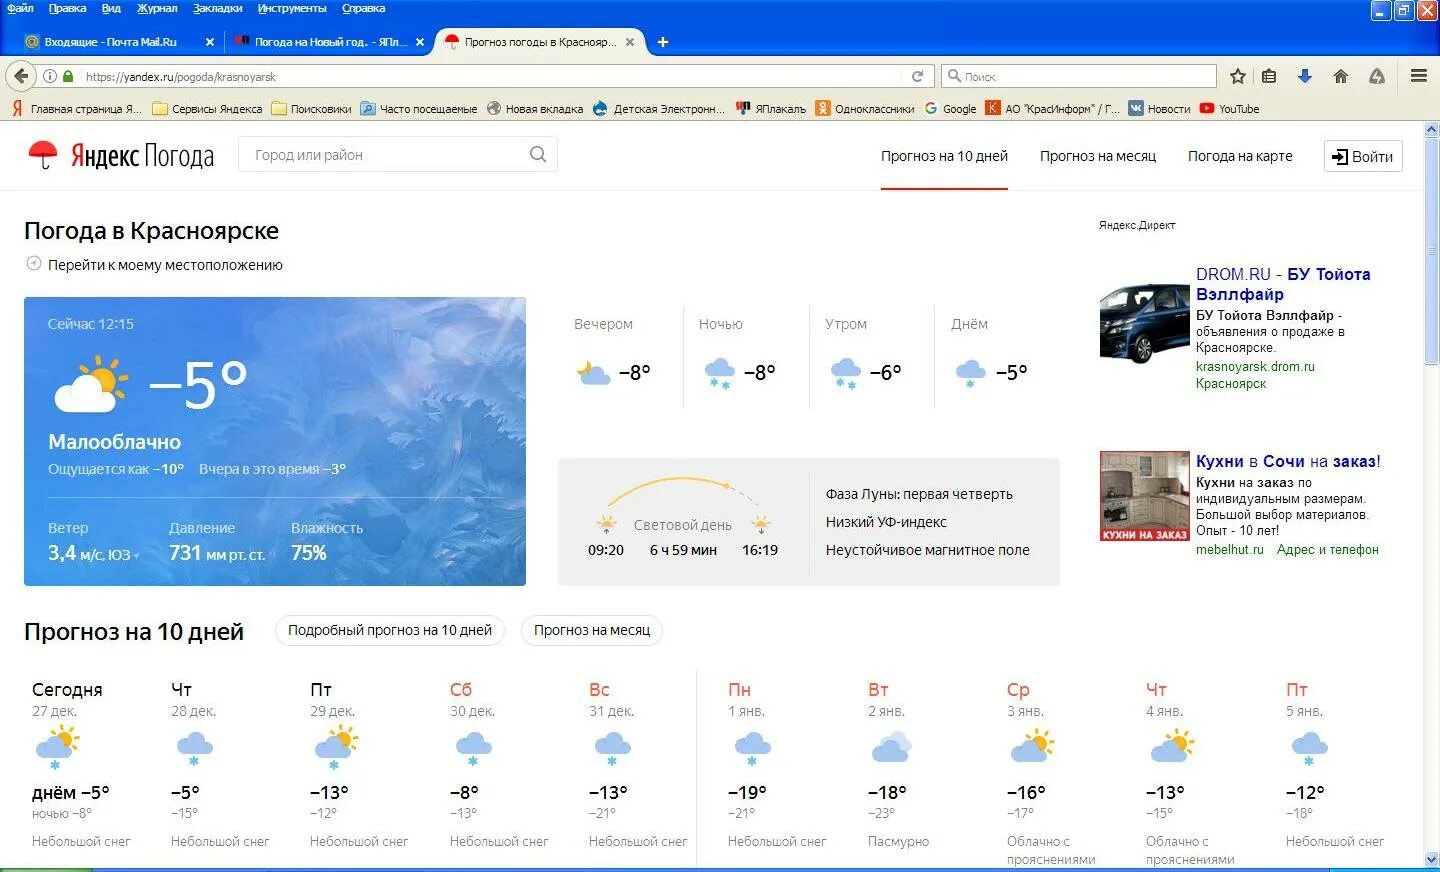Click the kitchen ad thumbnail image
The height and width of the screenshot is (872, 1440).
coord(1144,496)
